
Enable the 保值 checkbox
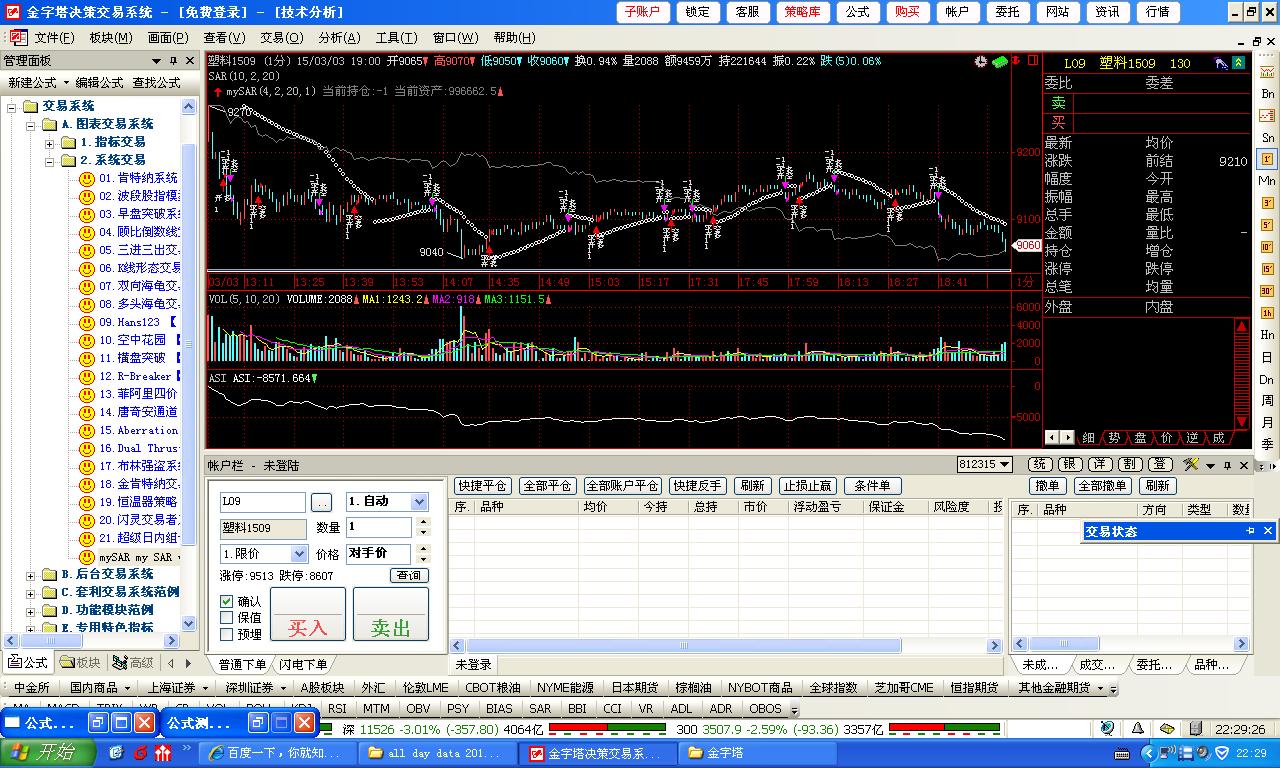(227, 618)
